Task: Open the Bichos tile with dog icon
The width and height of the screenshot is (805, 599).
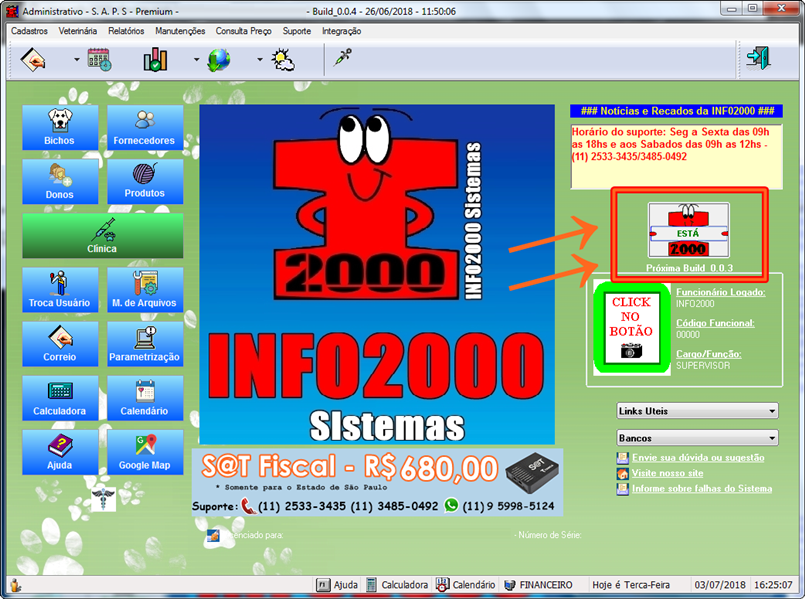Action: coord(60,127)
